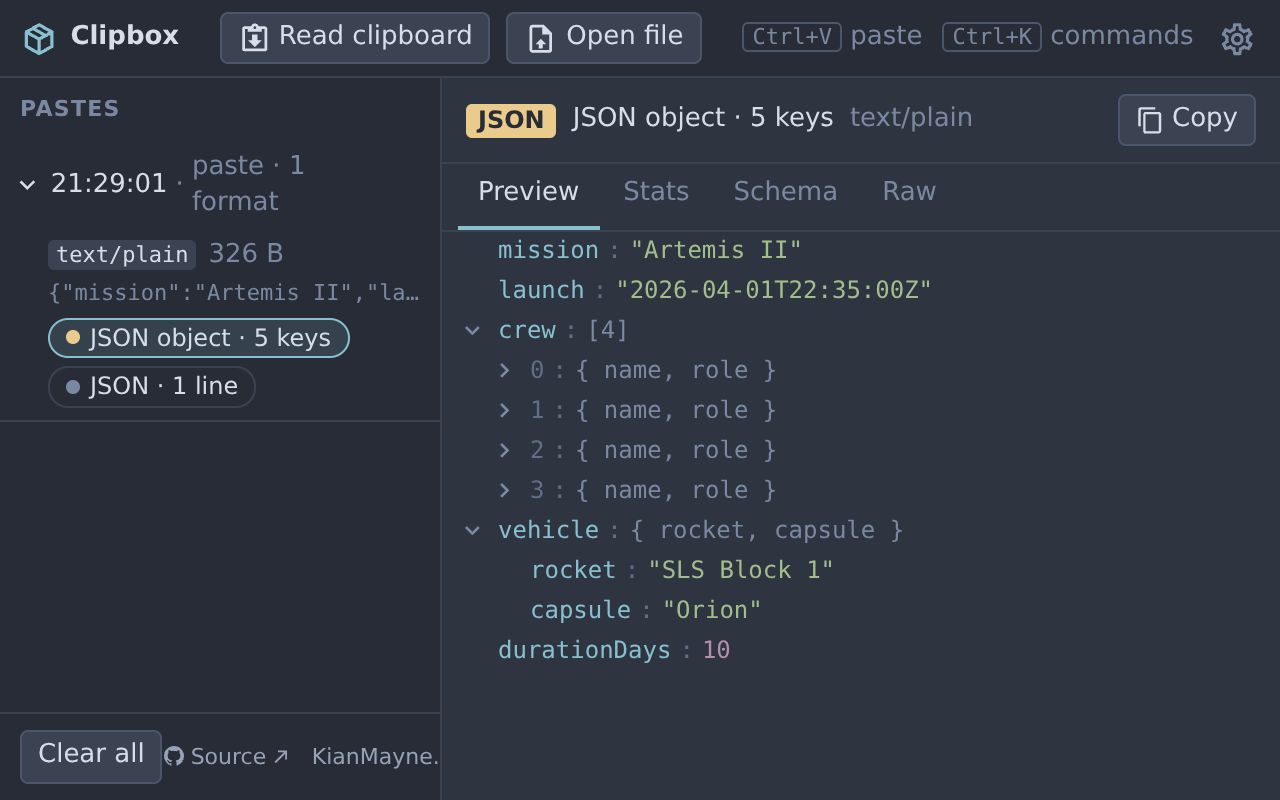The width and height of the screenshot is (1280, 800).
Task: Expand crew item 2
Action: [x=505, y=450]
